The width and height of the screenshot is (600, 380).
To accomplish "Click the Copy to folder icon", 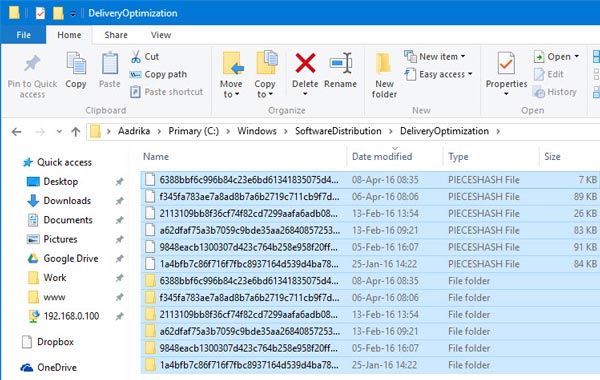I will point(266,62).
